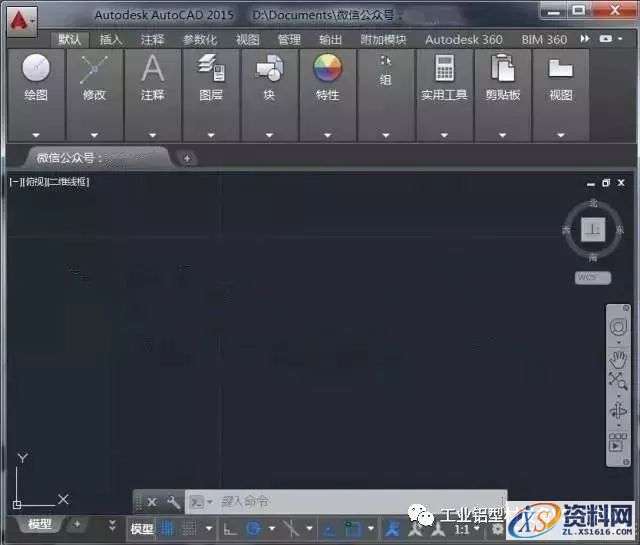The height and width of the screenshot is (545, 640).
Task: Toggle ortho mode in status bar
Action: coord(230,529)
